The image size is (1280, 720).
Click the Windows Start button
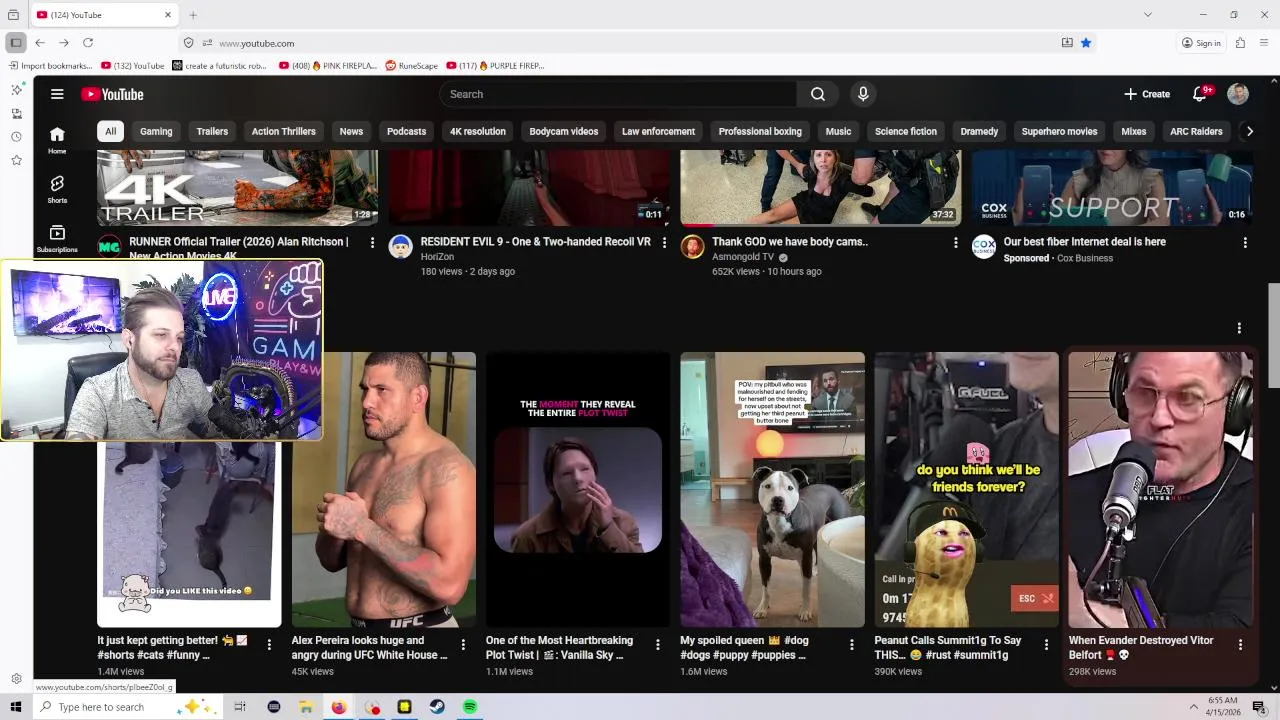(16, 707)
